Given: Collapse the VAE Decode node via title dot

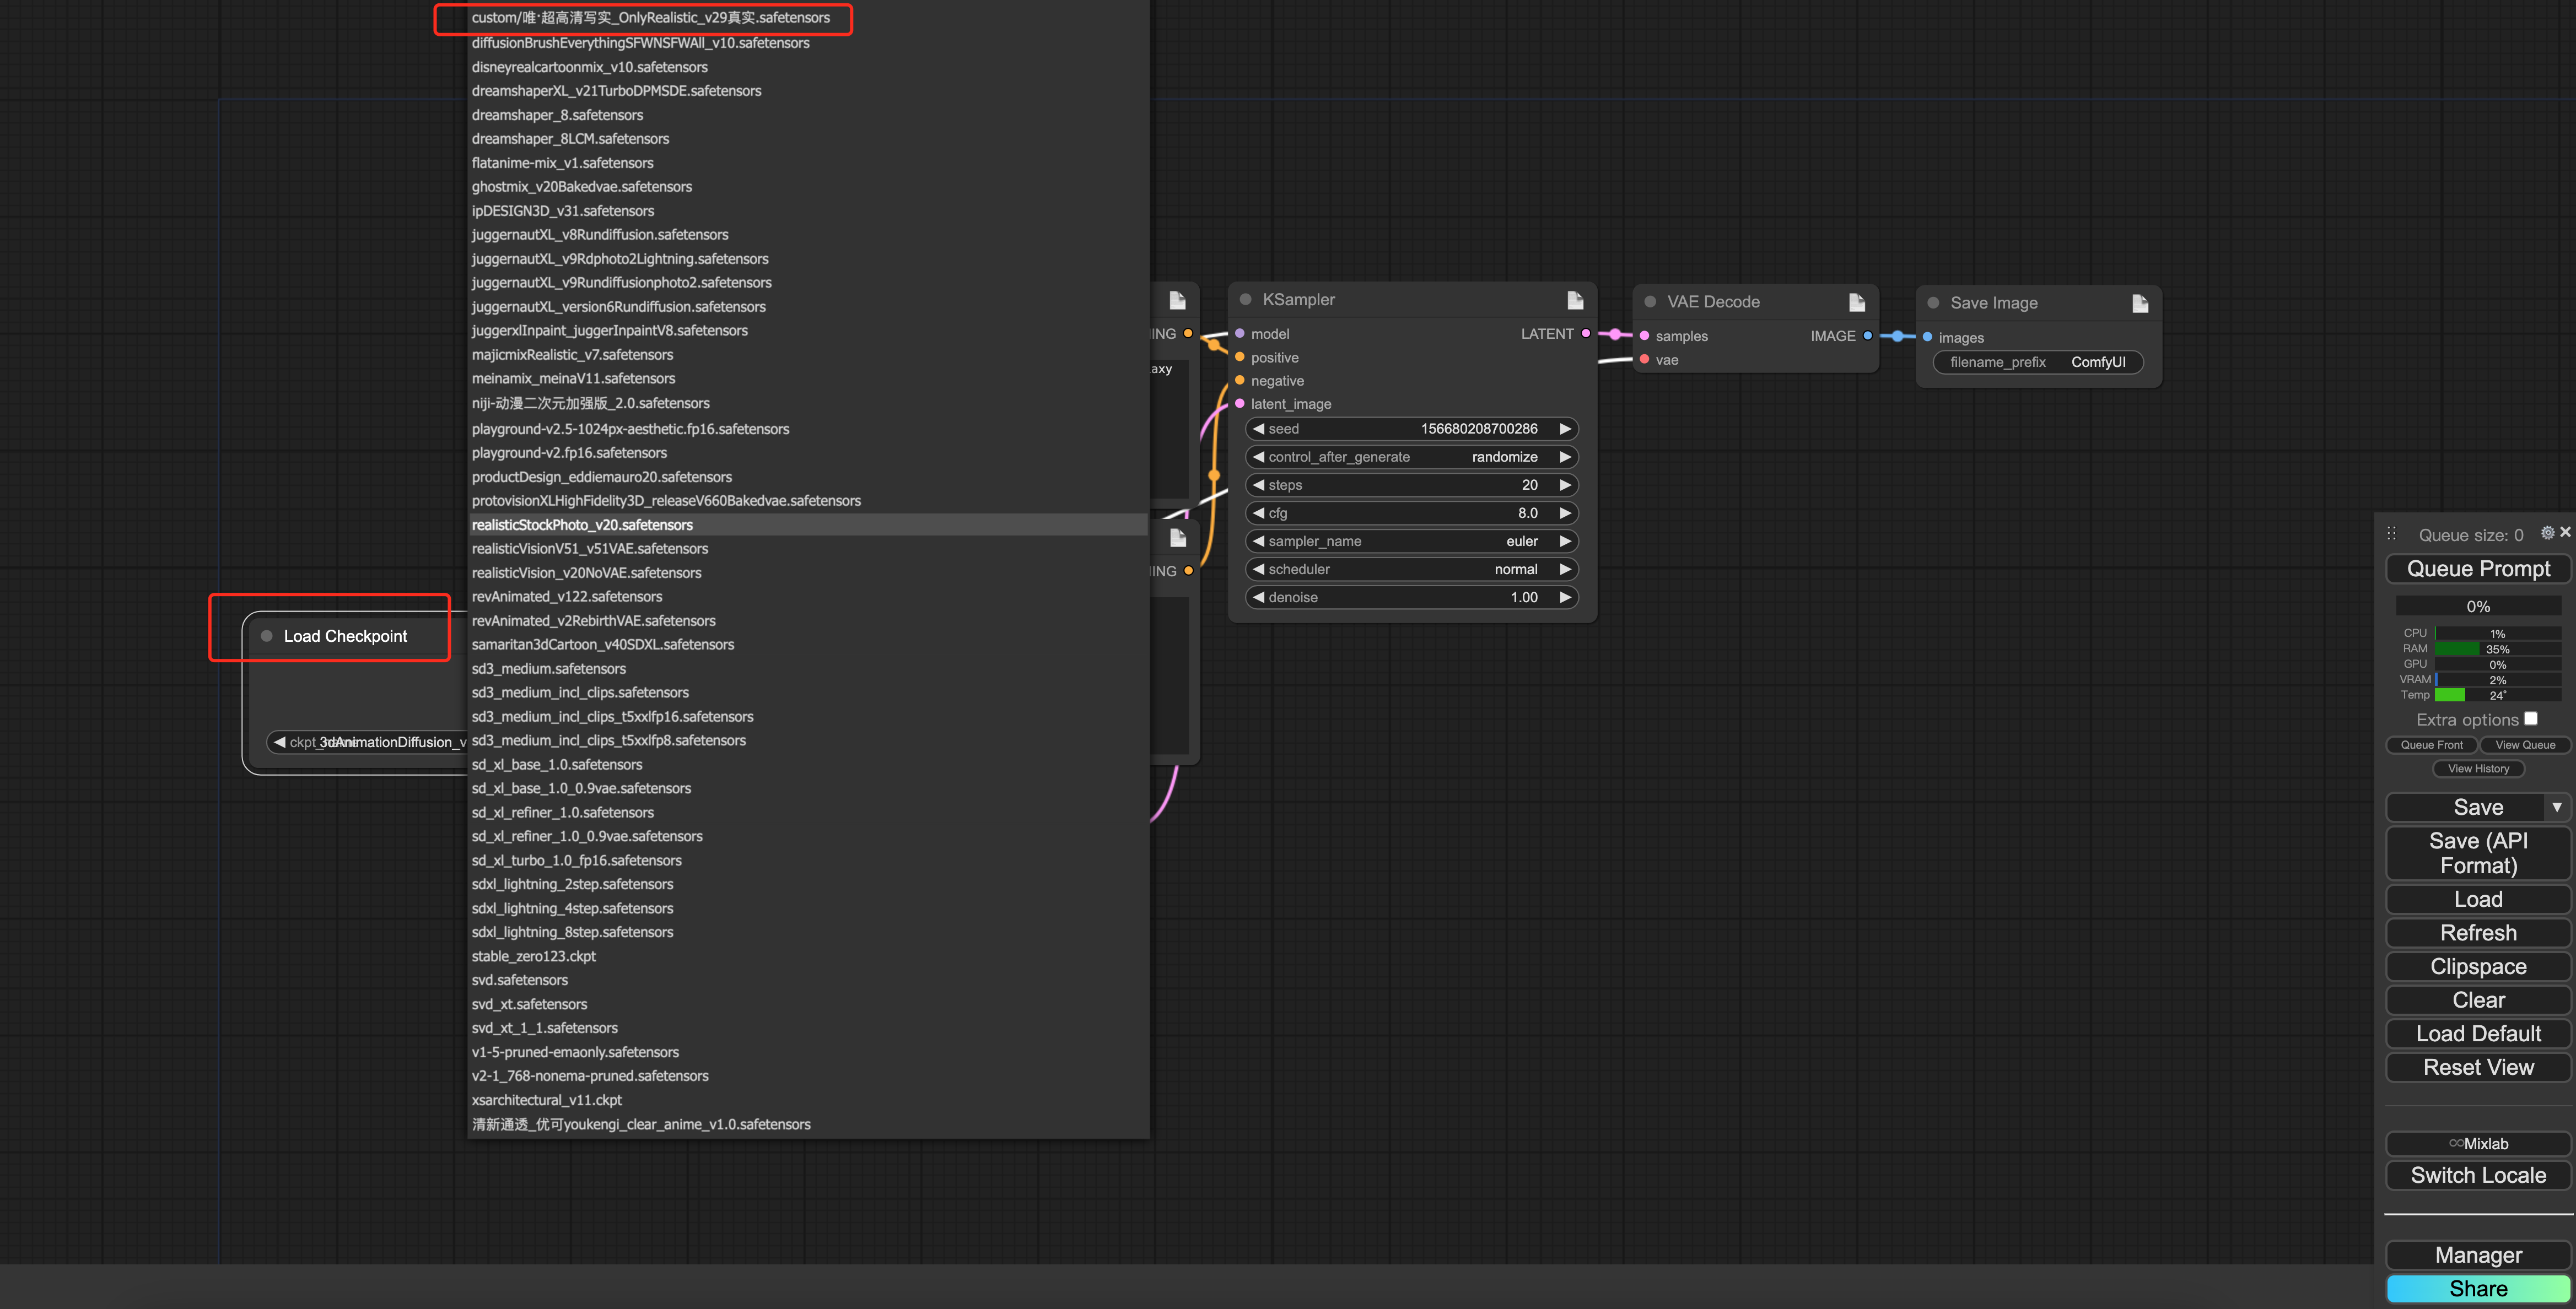Looking at the screenshot, I should [x=1650, y=301].
